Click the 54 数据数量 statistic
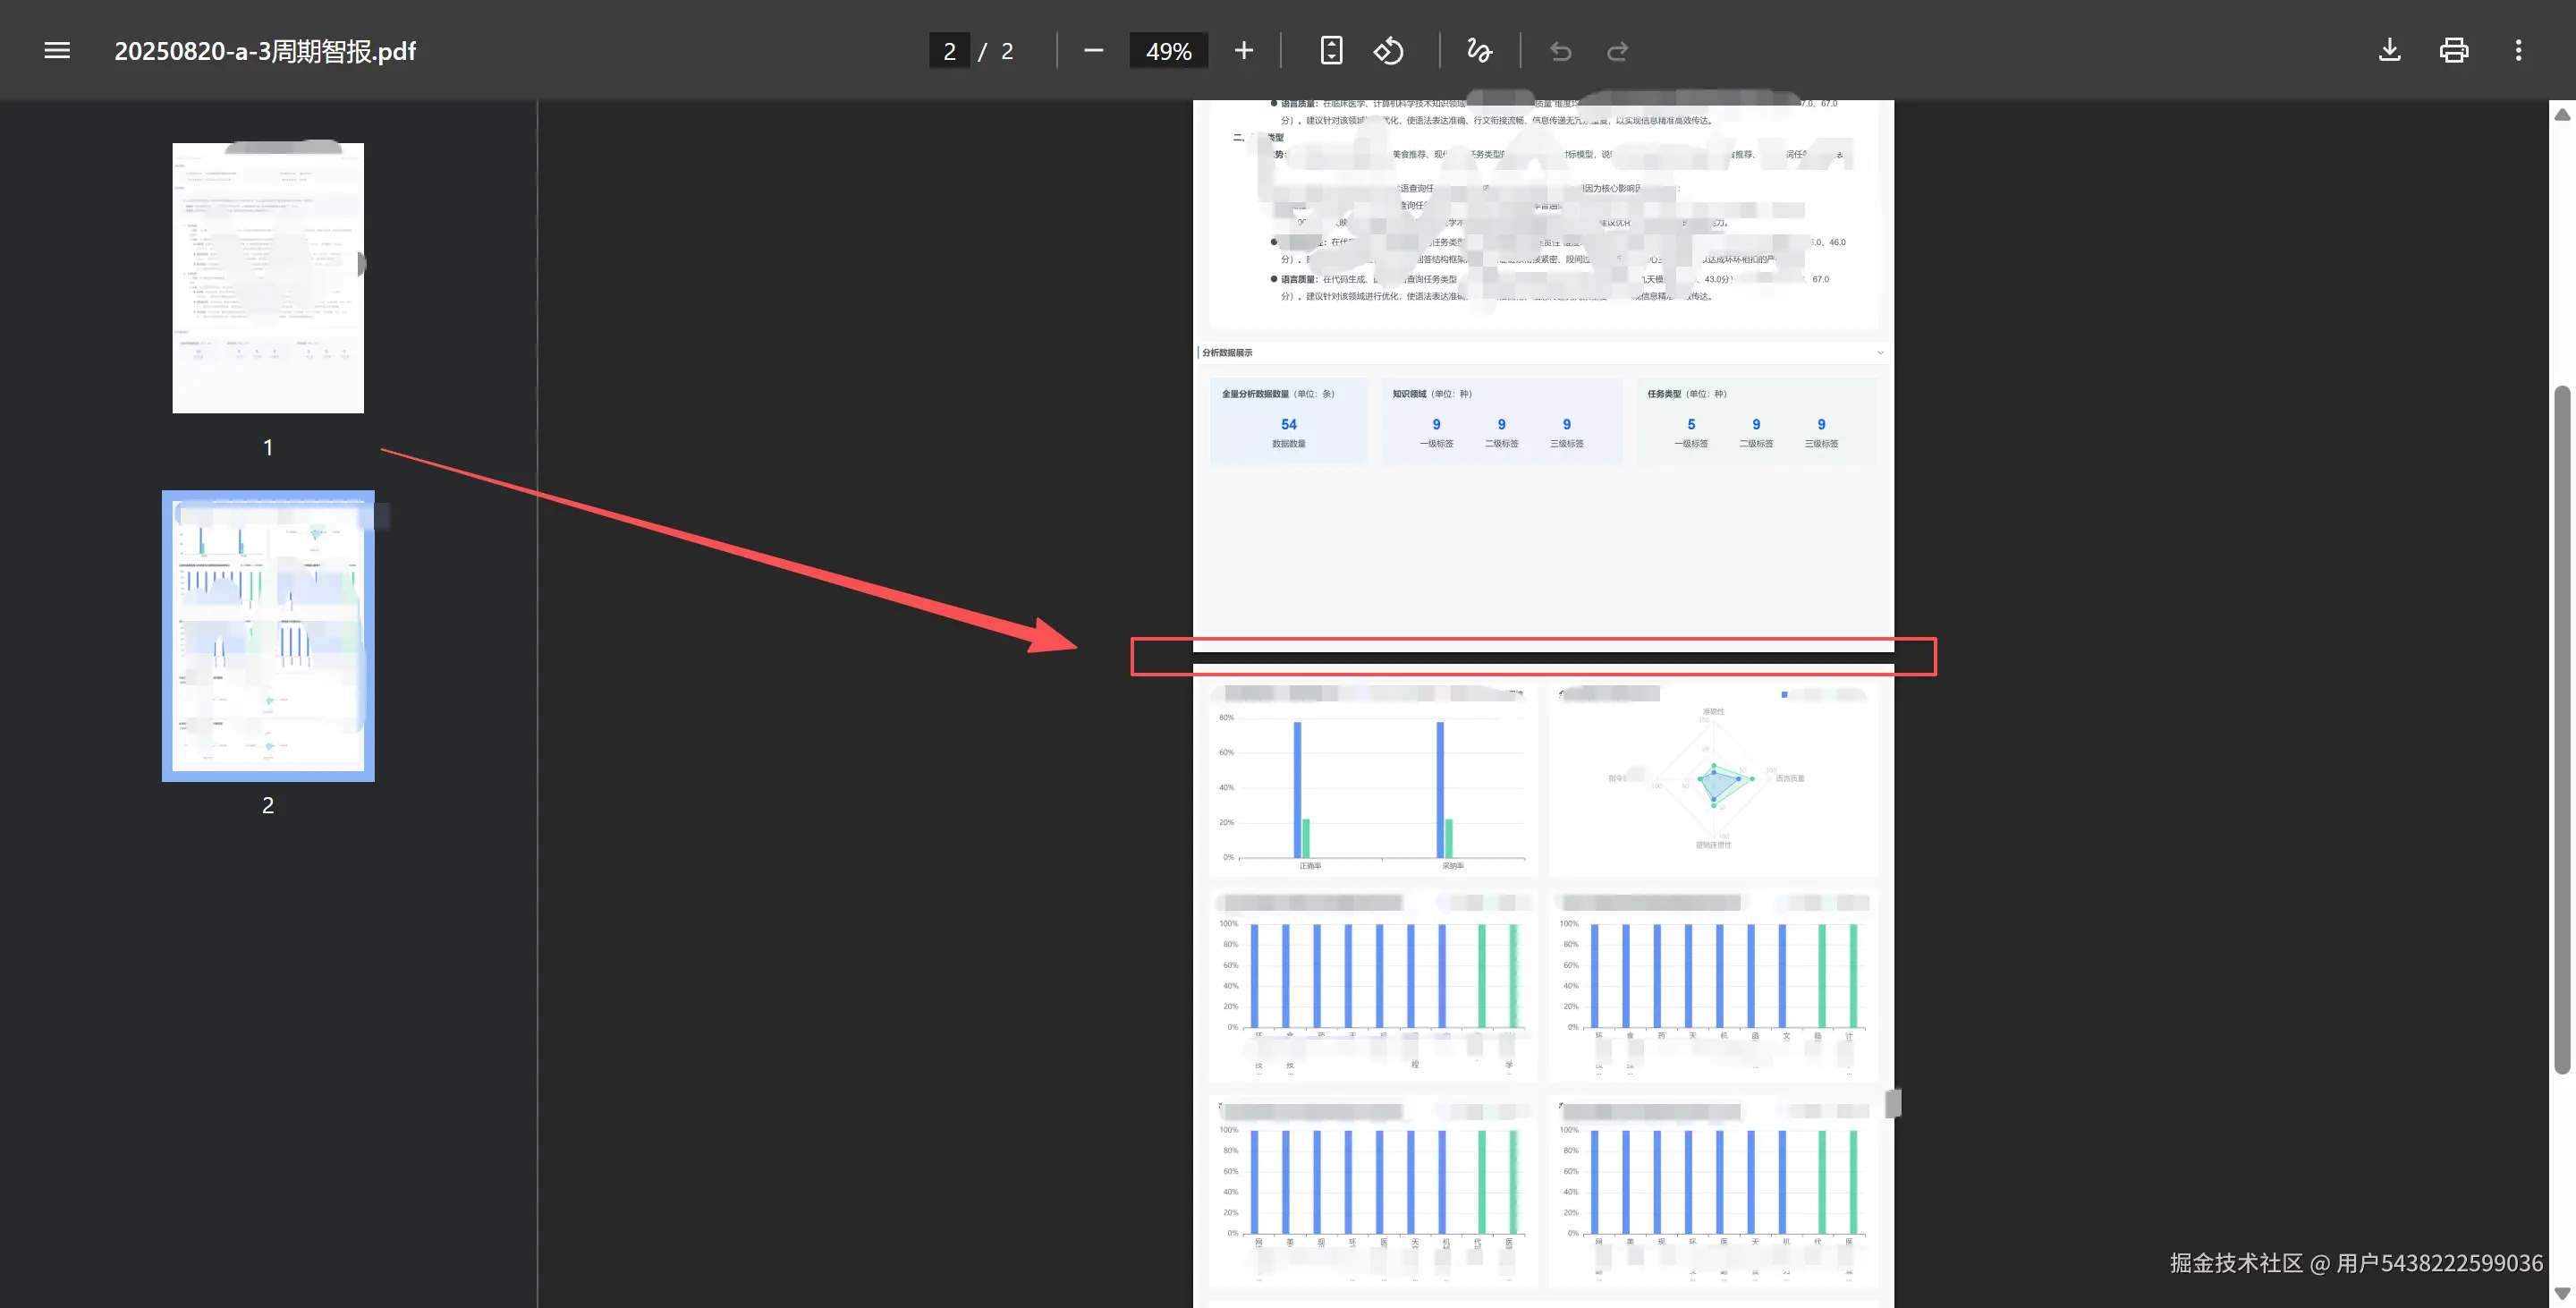The width and height of the screenshot is (2576, 1308). click(x=1288, y=431)
